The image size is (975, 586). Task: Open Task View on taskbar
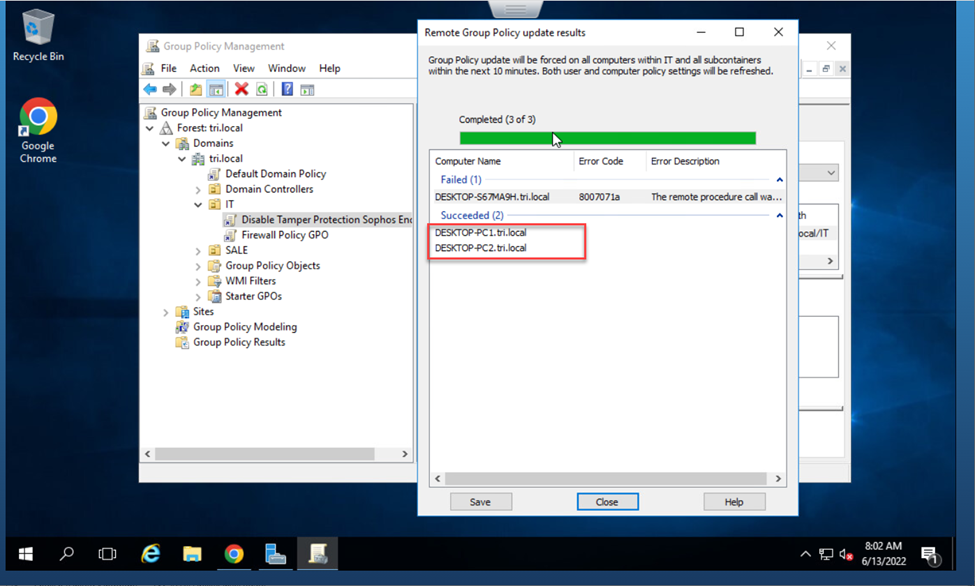click(x=108, y=554)
